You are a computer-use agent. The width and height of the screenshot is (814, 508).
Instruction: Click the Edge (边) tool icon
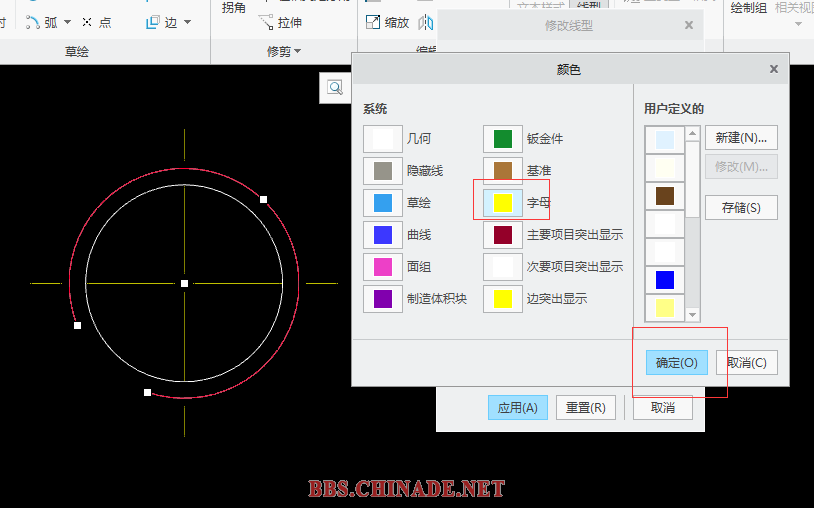[x=153, y=22]
